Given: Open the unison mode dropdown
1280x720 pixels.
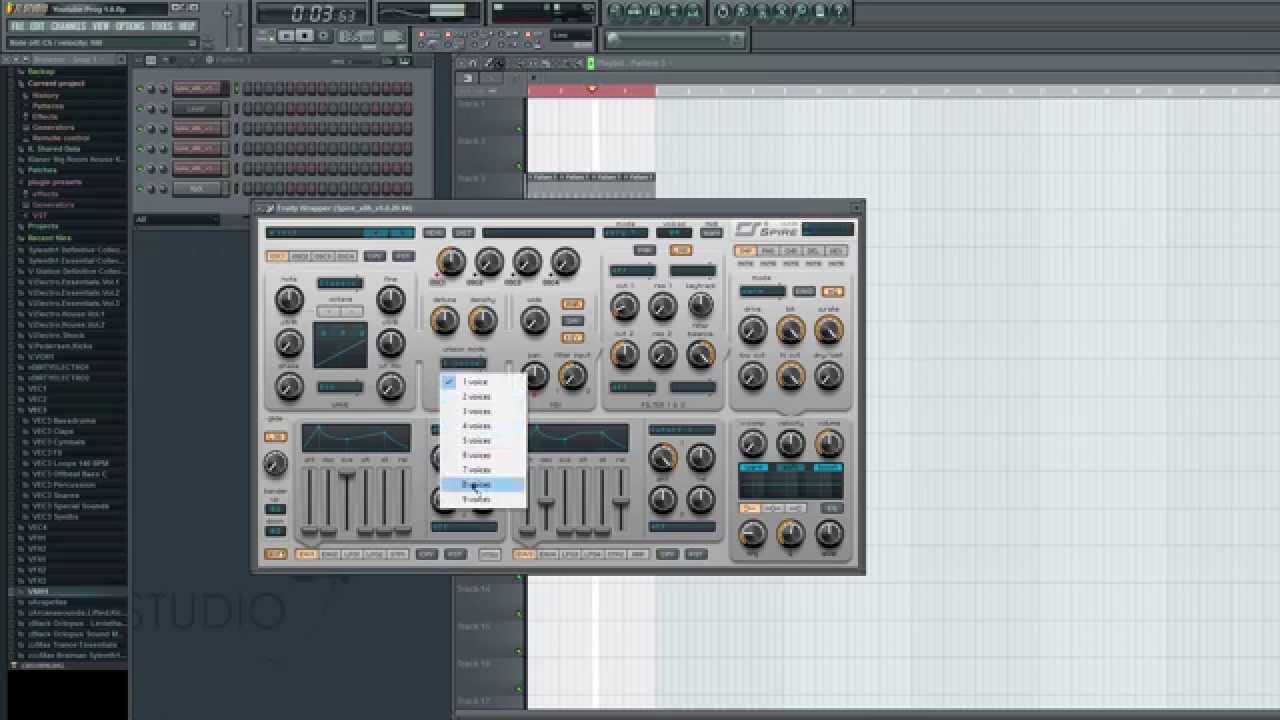Looking at the screenshot, I should point(464,364).
